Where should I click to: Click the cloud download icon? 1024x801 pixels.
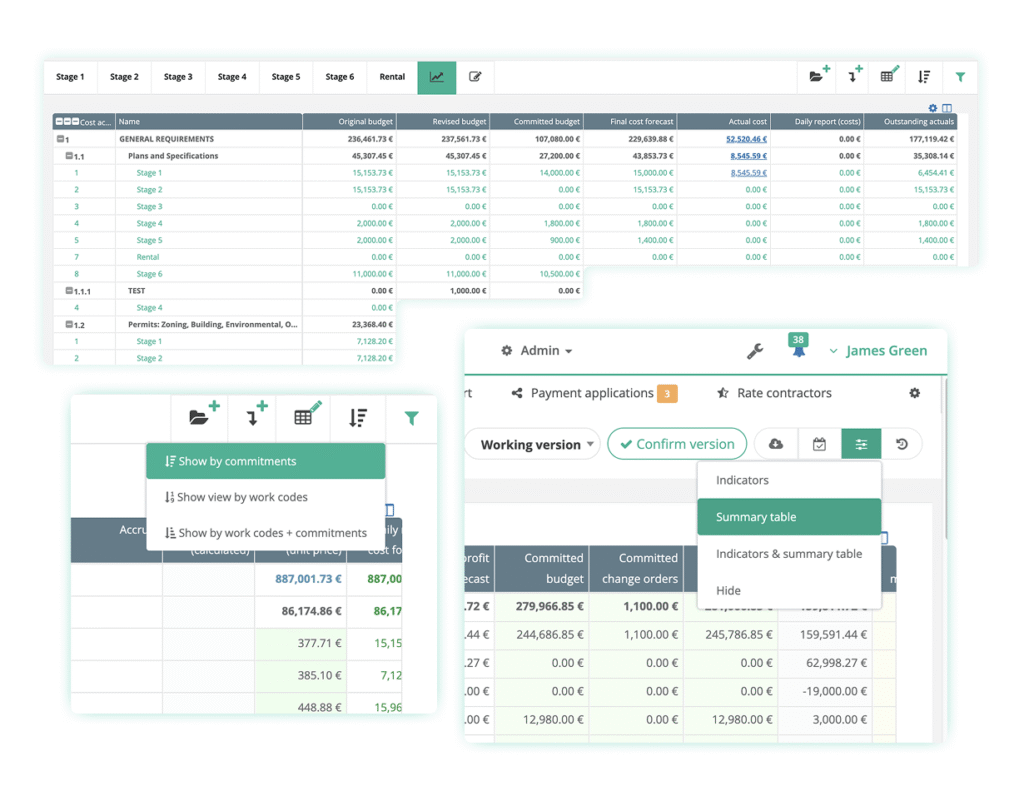(x=776, y=443)
